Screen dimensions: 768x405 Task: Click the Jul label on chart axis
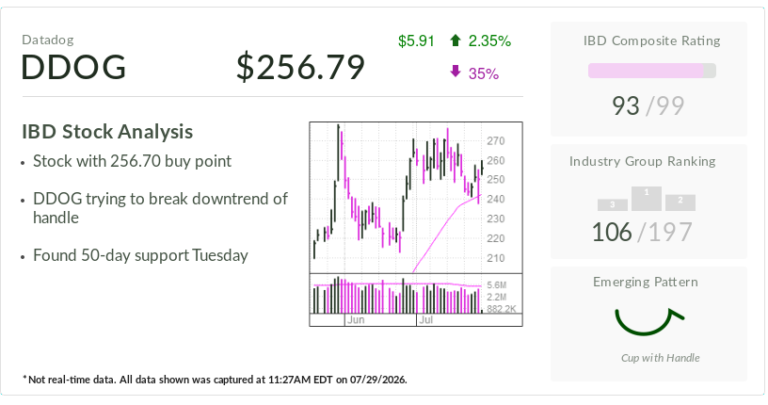point(426,320)
